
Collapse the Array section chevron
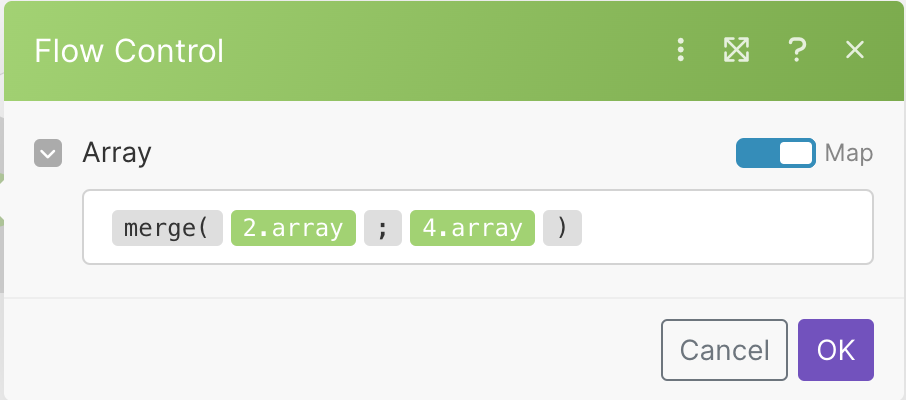[47, 153]
